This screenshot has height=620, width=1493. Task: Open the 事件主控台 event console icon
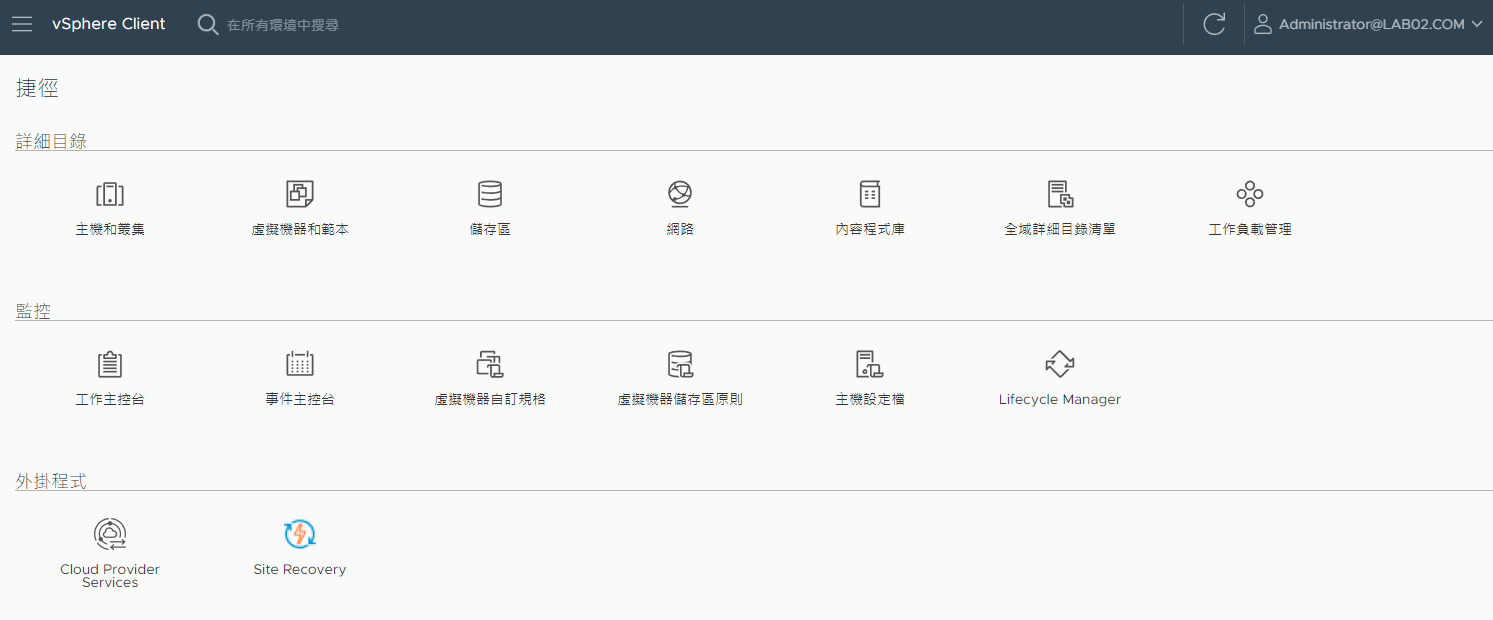tap(300, 364)
